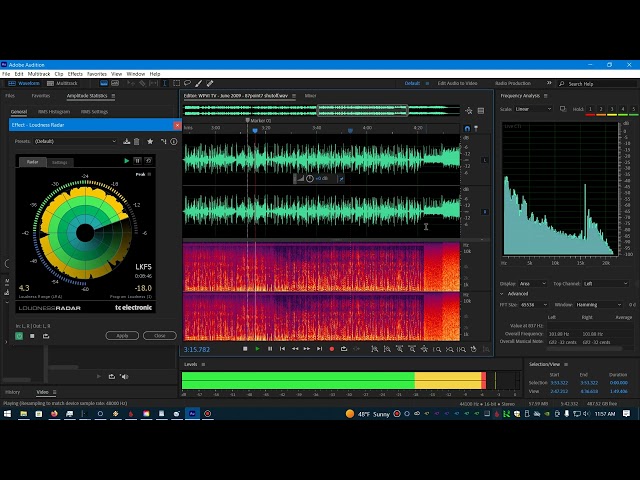Switch to Multitrack view

[x=62, y=83]
